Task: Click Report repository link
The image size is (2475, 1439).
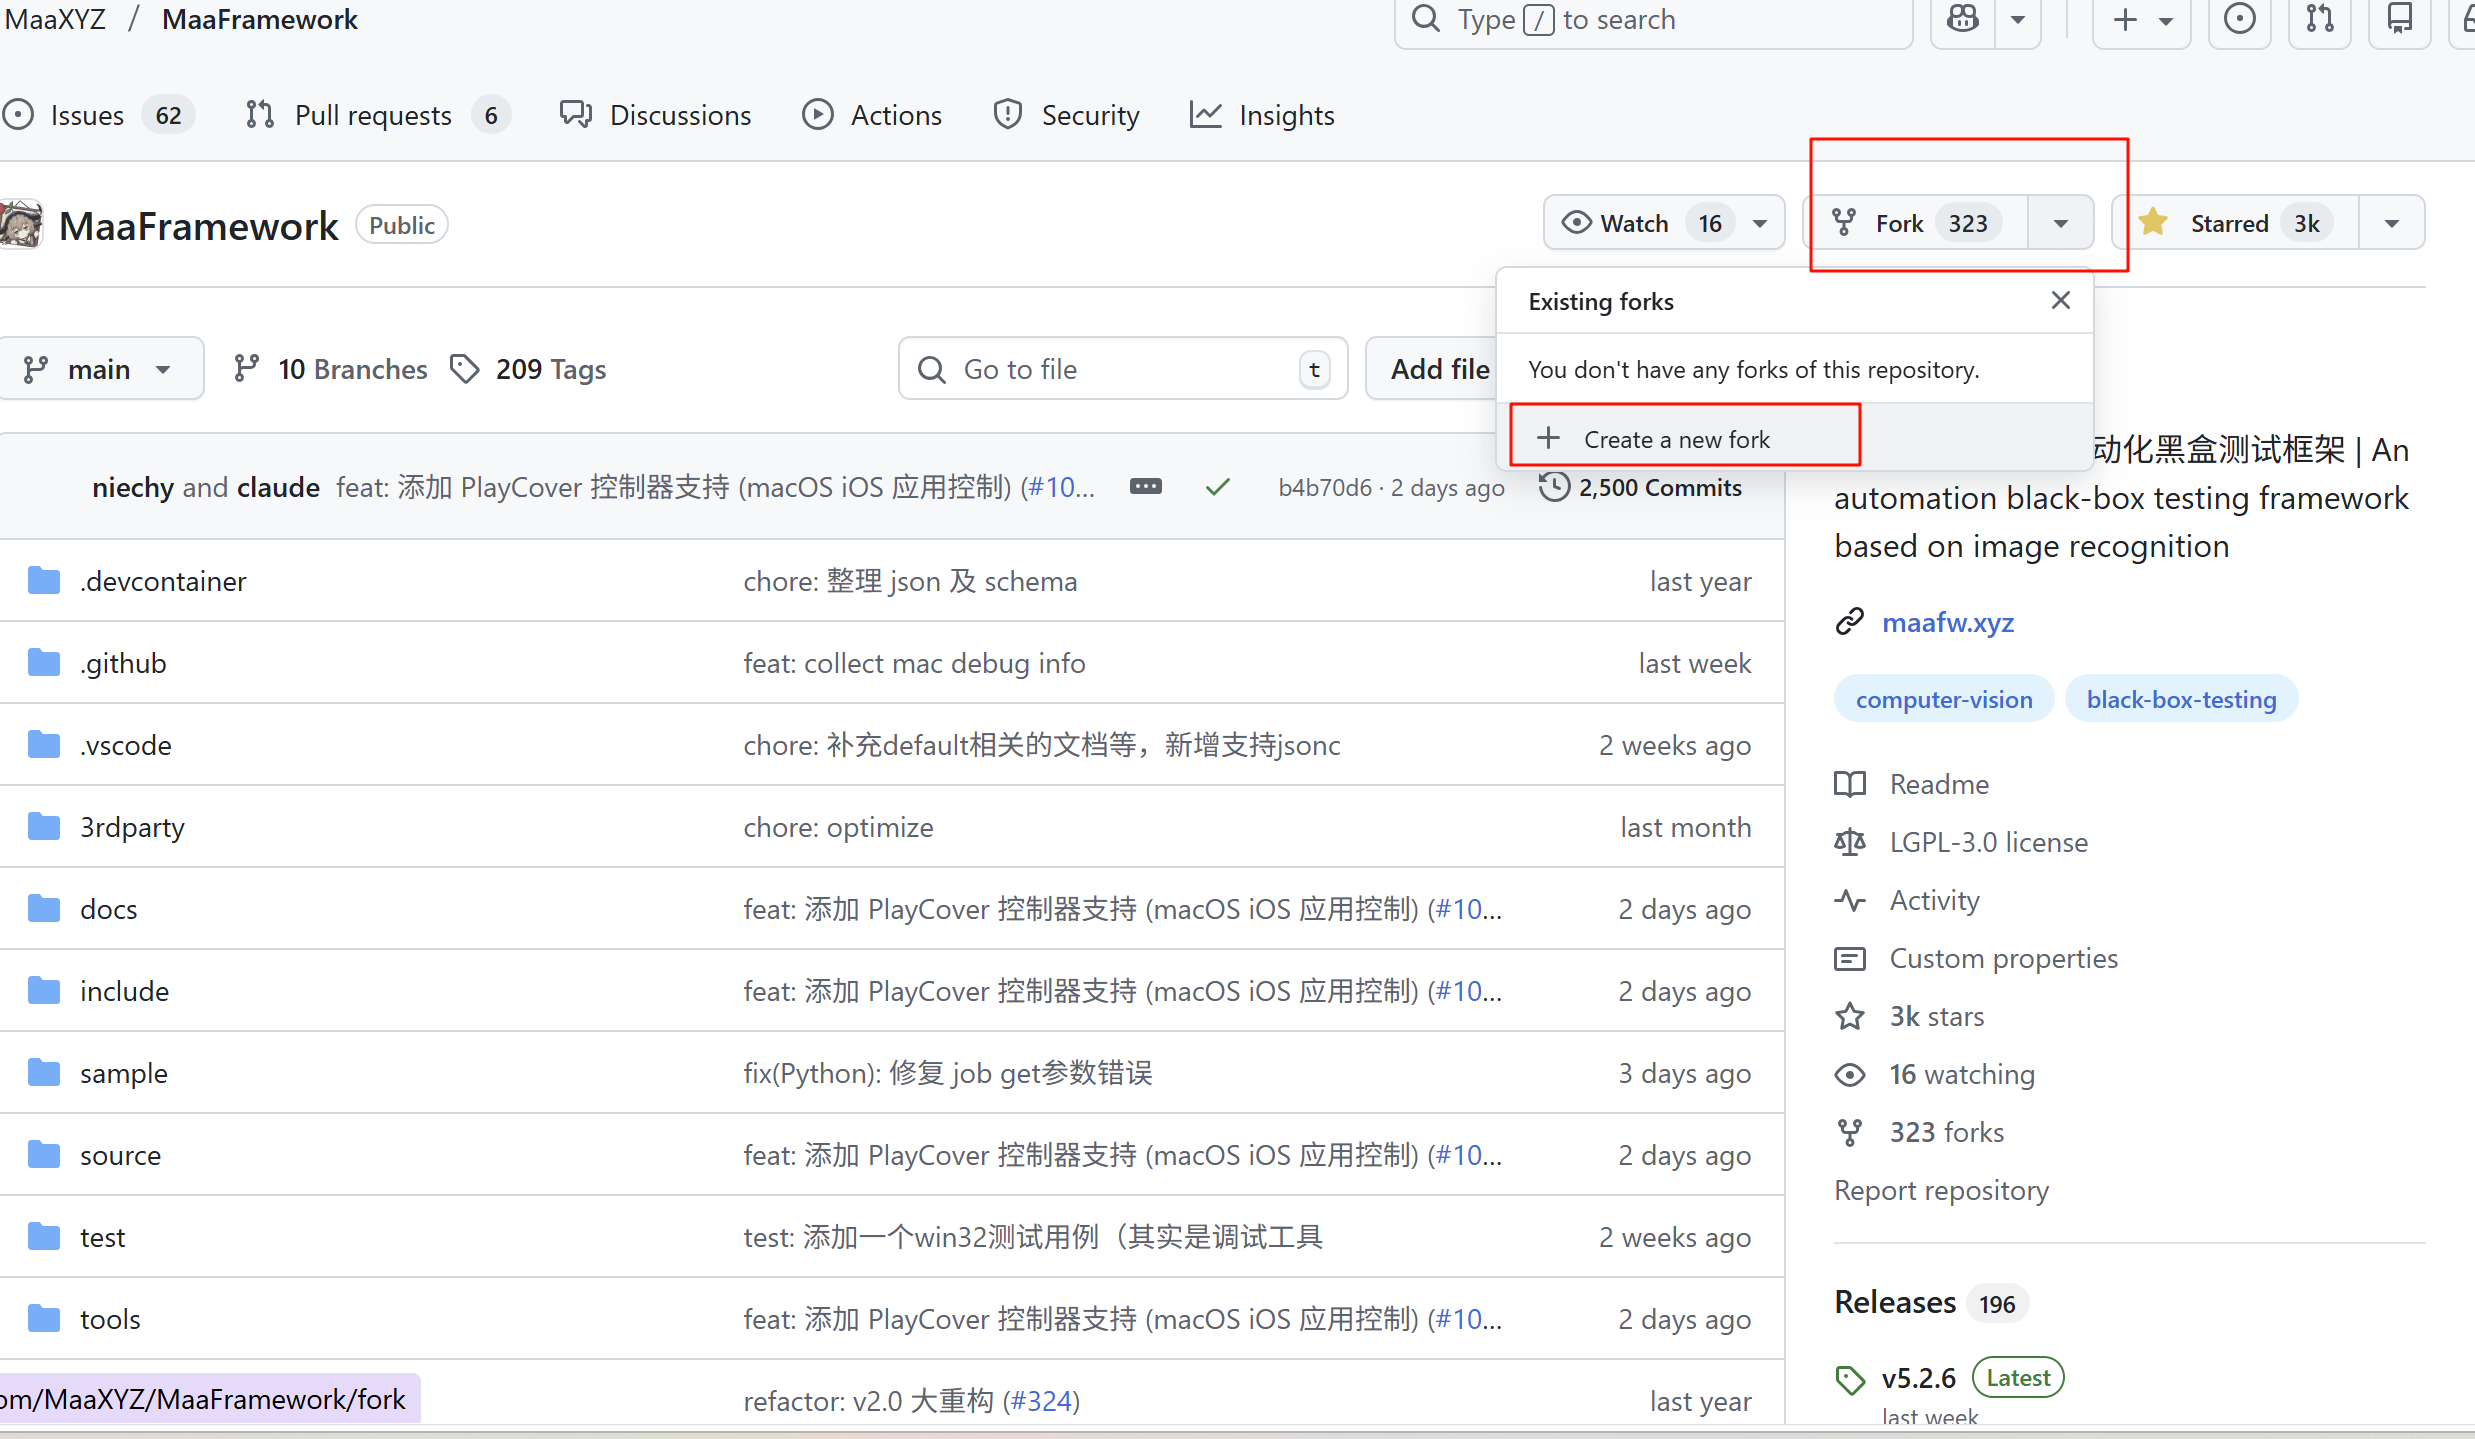Action: [x=1942, y=1190]
